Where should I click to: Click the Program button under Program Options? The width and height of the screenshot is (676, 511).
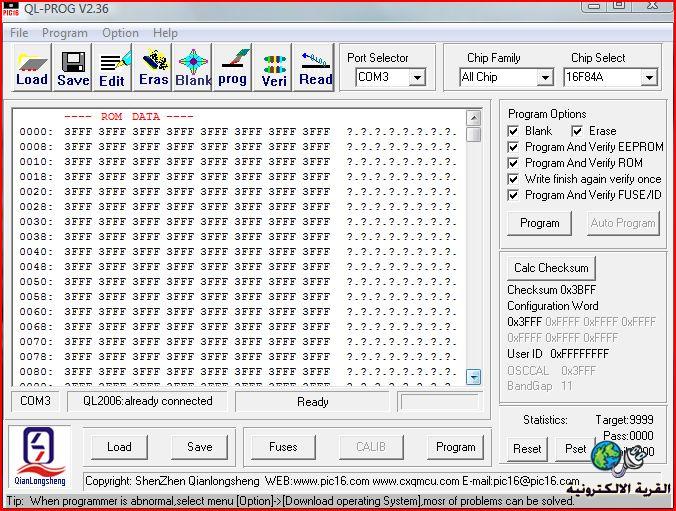pyautogui.click(x=539, y=223)
